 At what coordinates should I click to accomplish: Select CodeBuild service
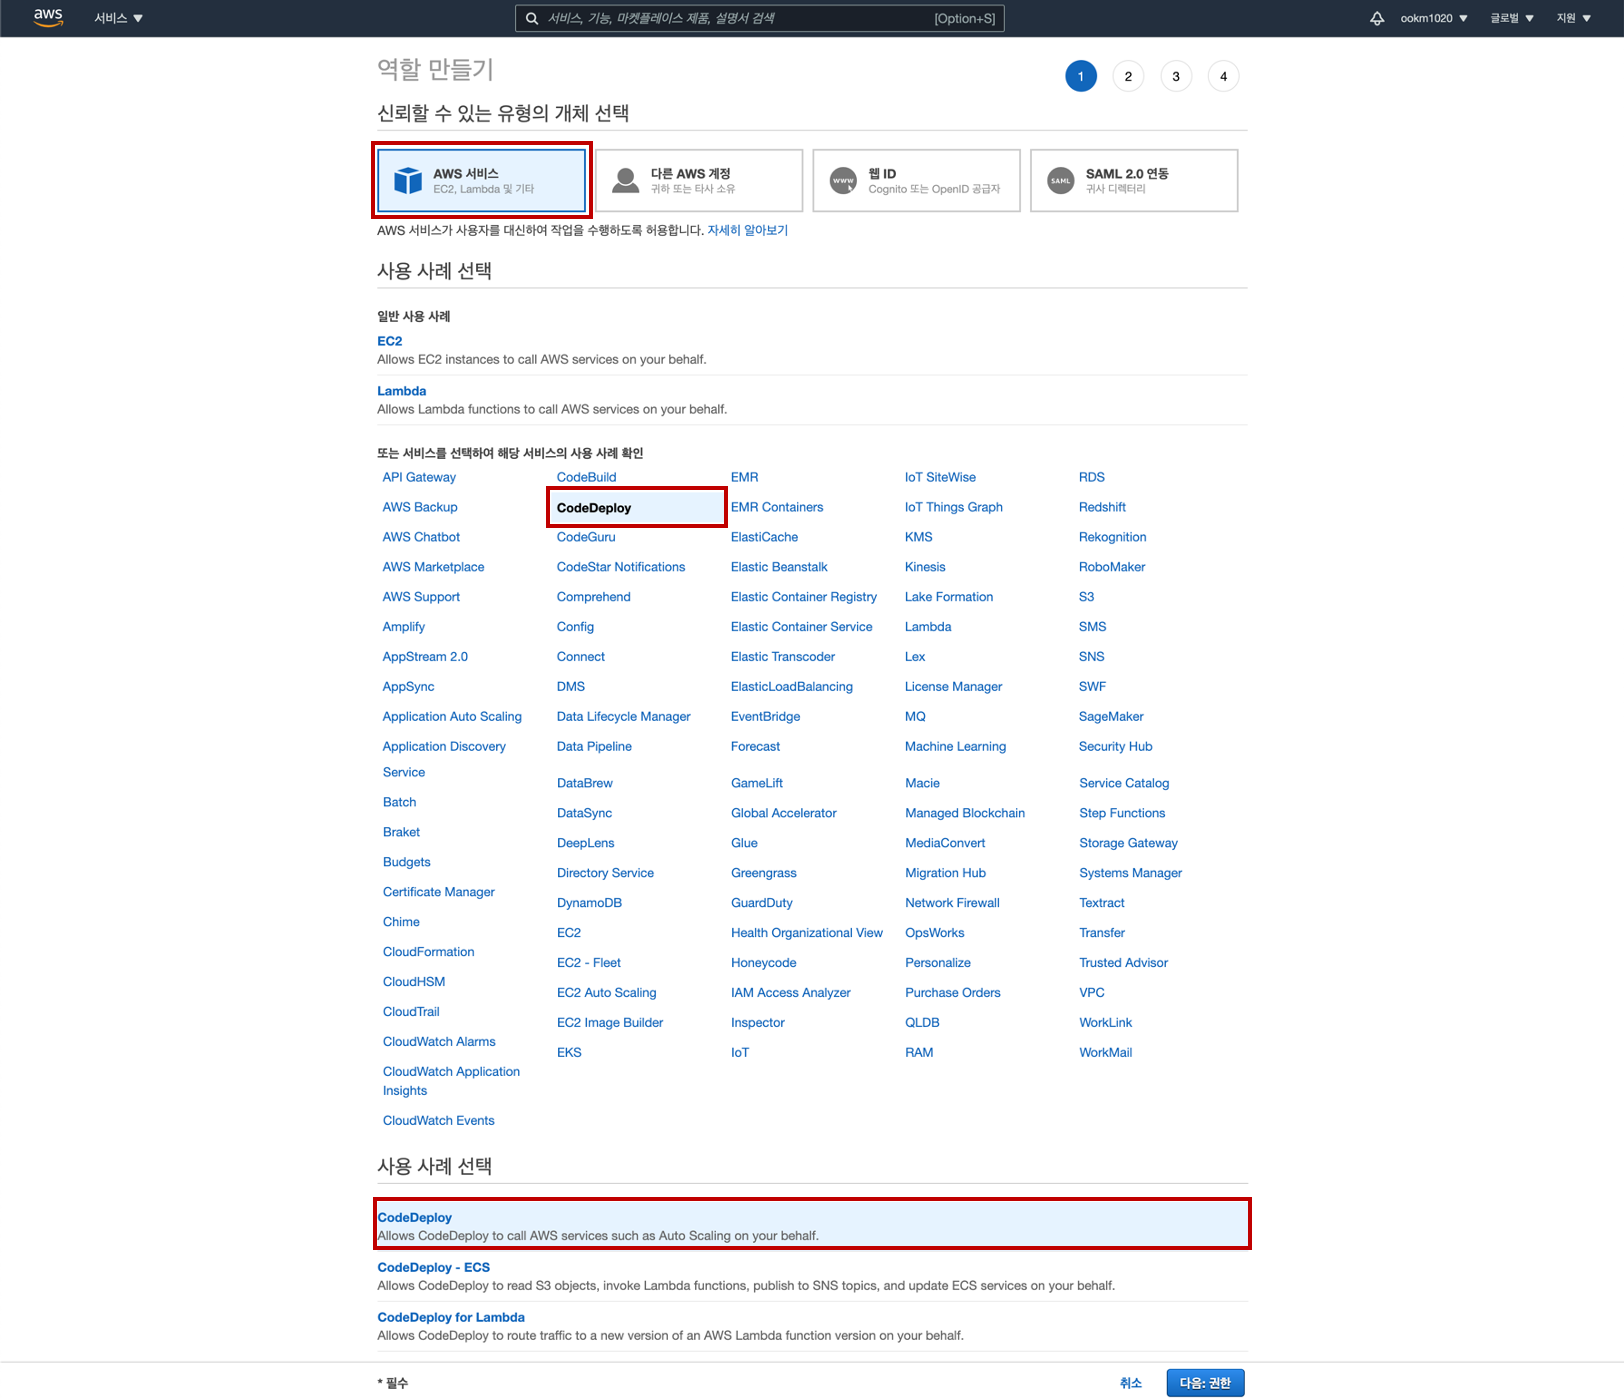click(x=587, y=477)
